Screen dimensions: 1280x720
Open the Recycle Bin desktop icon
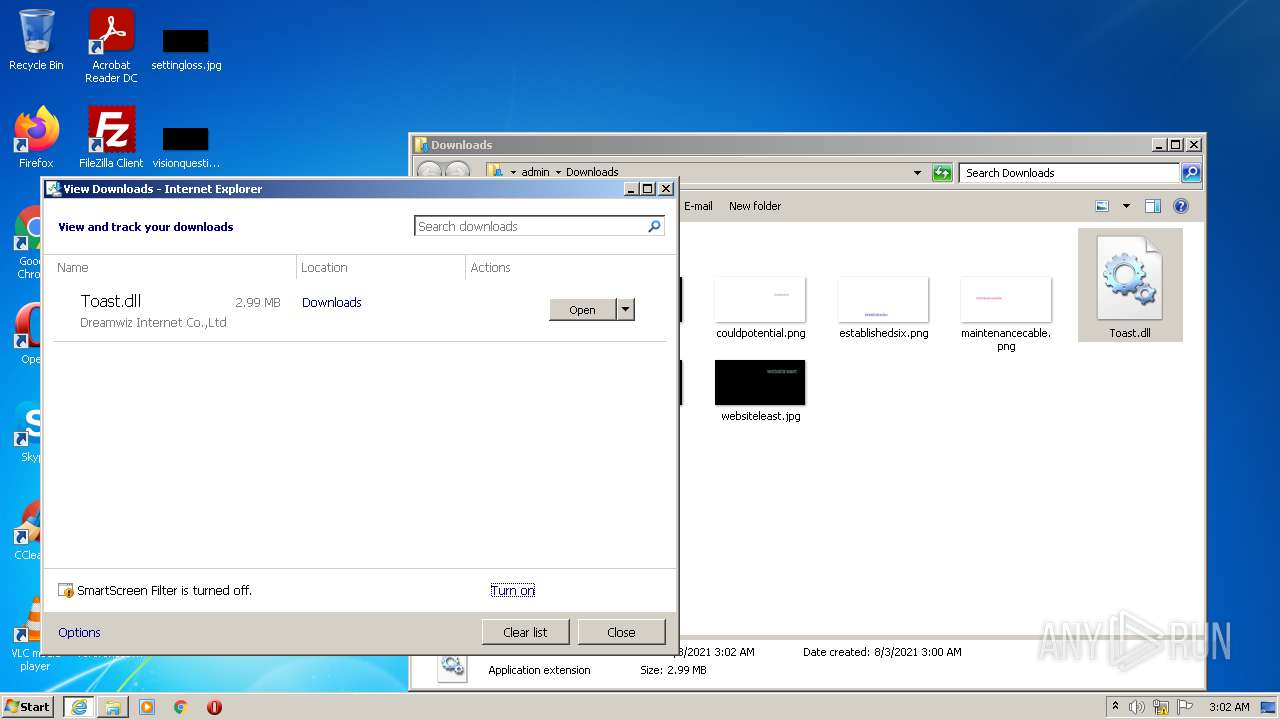click(x=36, y=40)
